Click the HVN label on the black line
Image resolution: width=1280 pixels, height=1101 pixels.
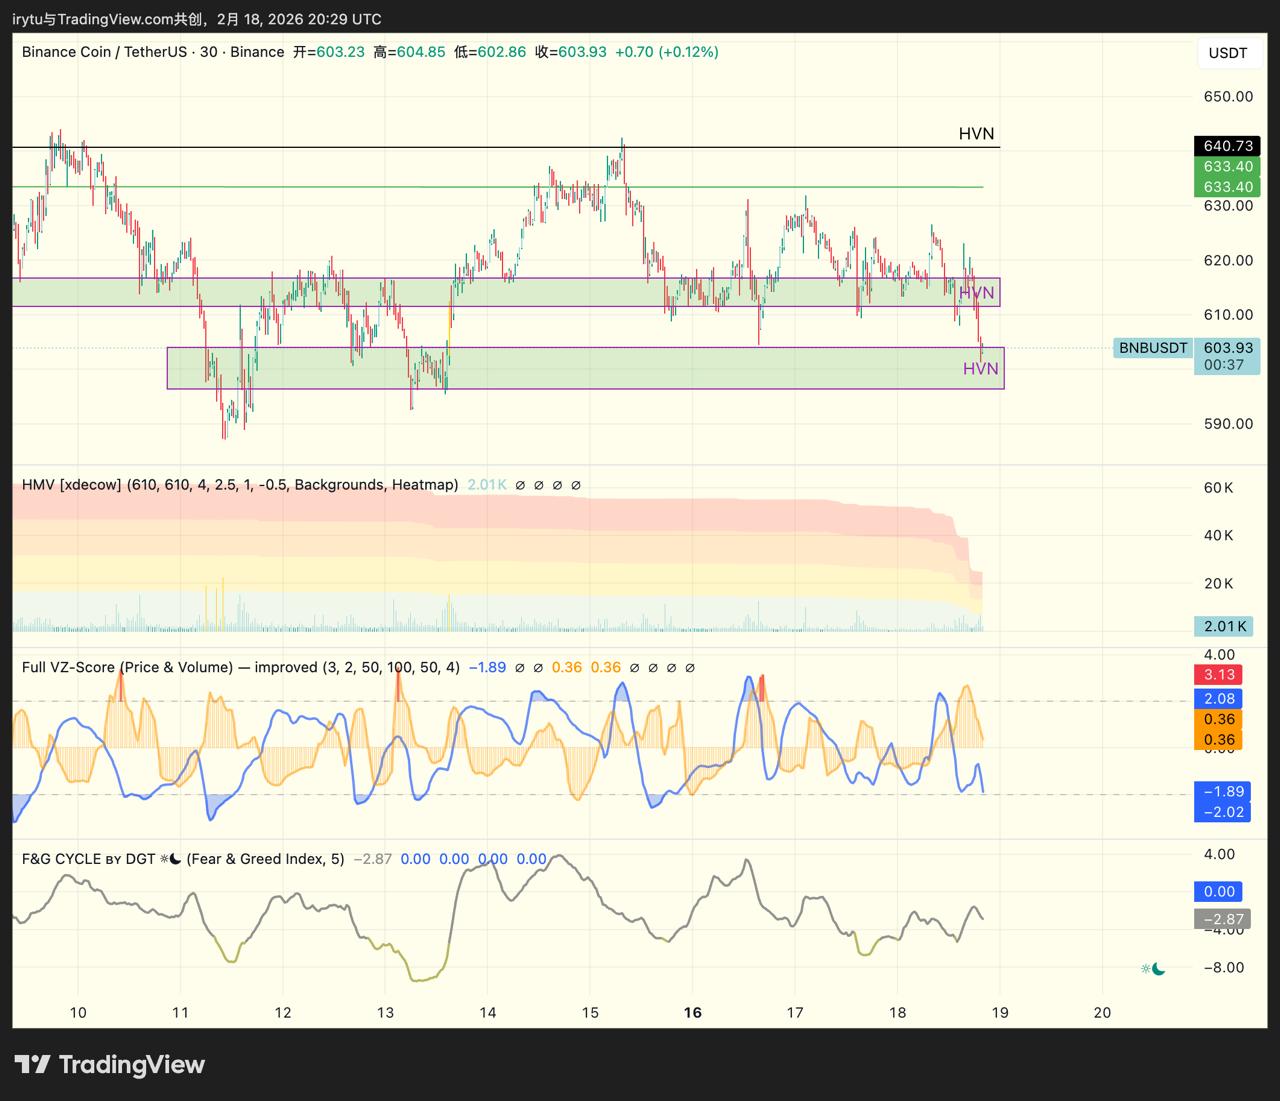coord(976,134)
